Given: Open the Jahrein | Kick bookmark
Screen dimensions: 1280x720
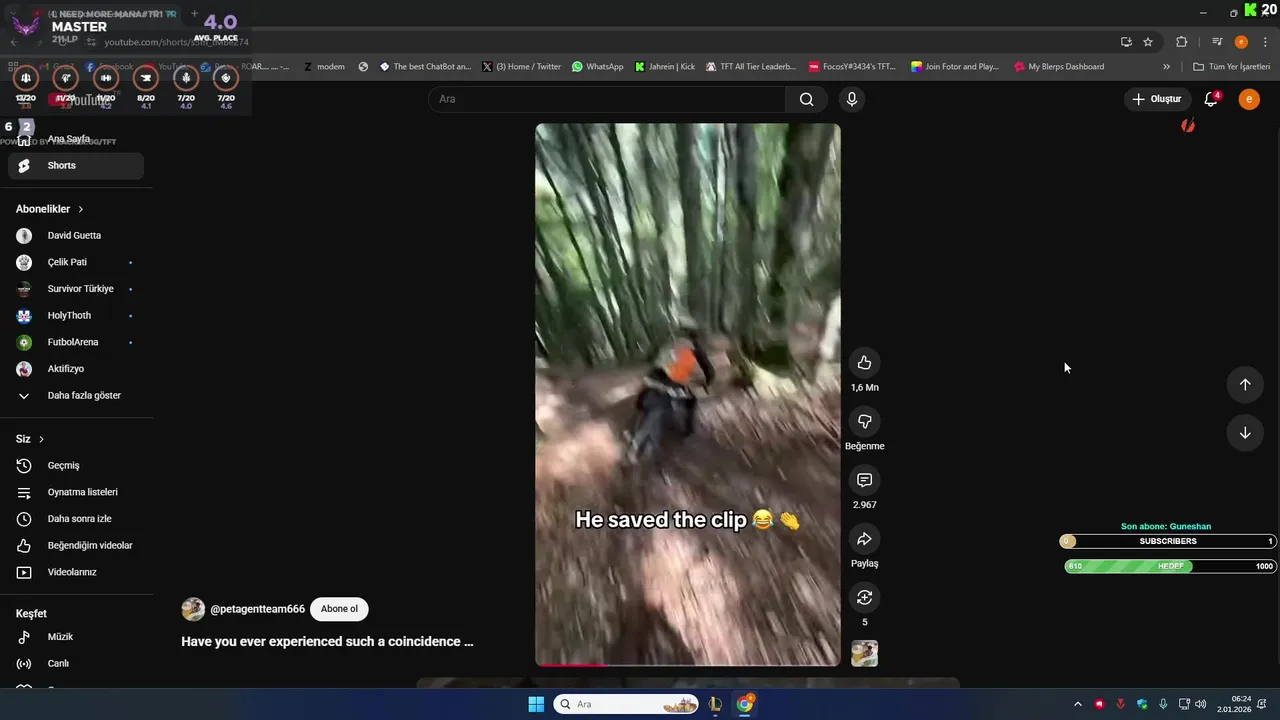Looking at the screenshot, I should [665, 67].
